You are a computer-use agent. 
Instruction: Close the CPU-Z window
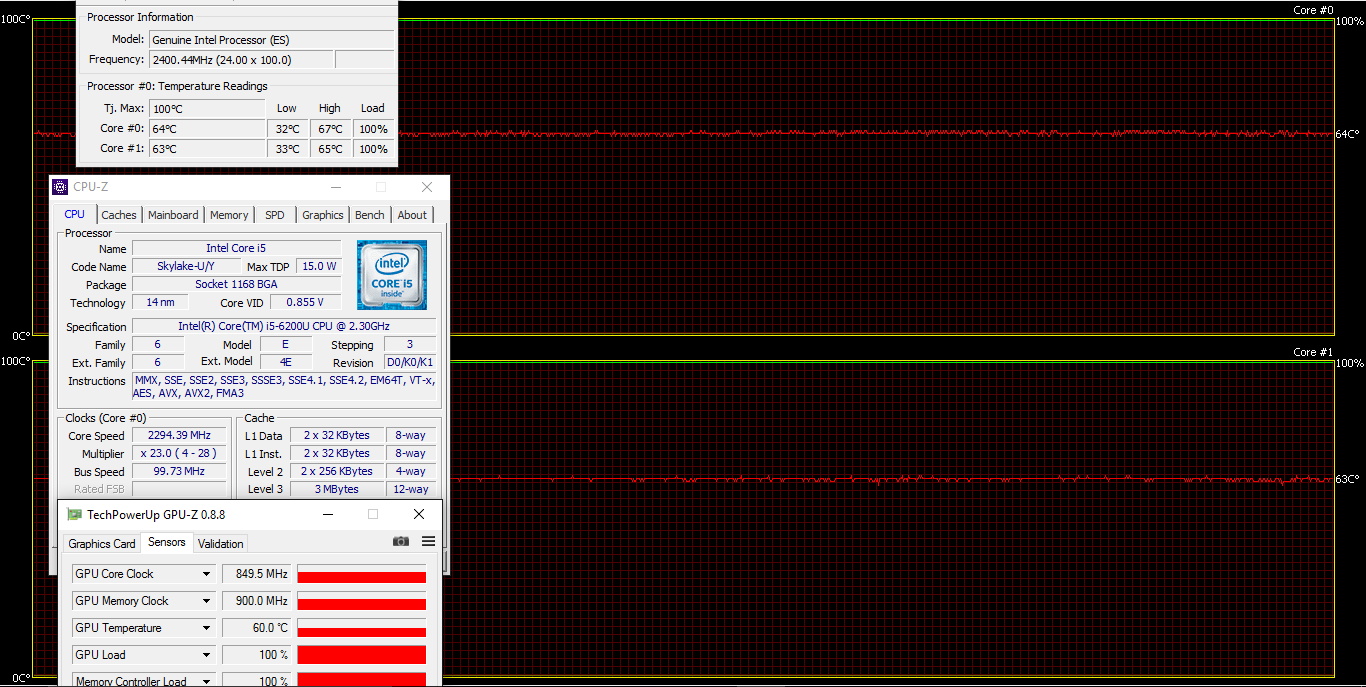427,187
